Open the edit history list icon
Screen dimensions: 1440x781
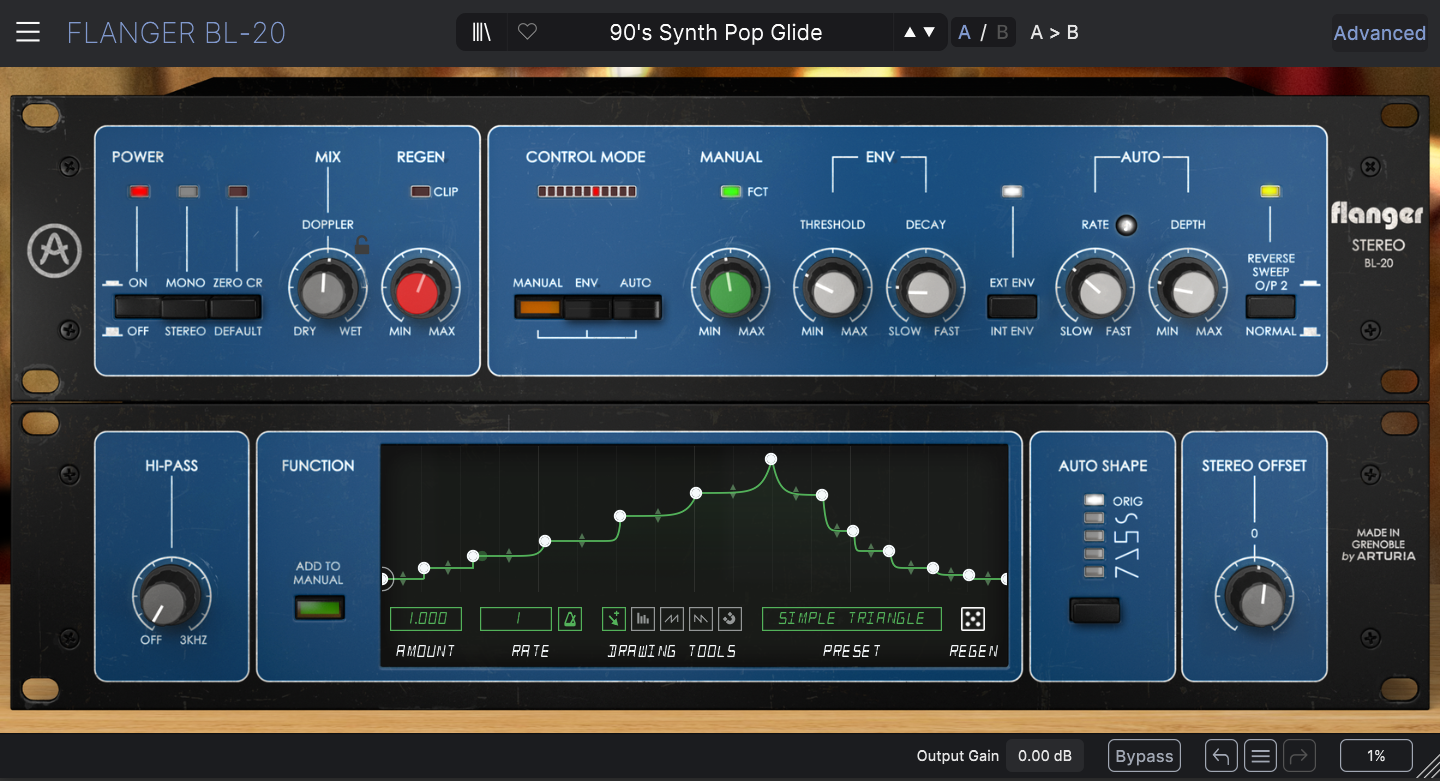tap(1261, 756)
